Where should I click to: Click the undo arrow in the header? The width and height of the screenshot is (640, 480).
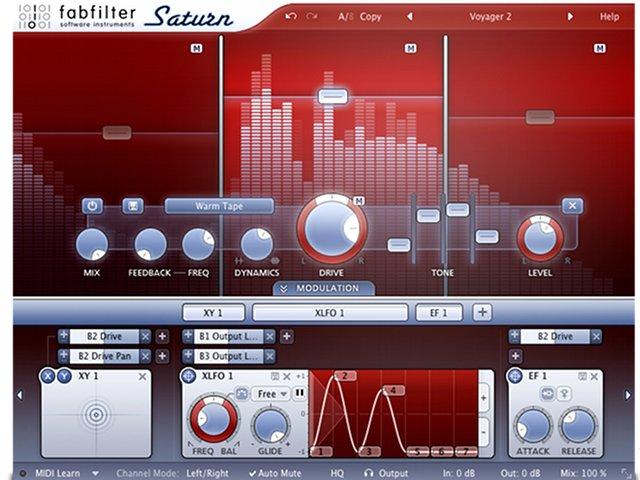pyautogui.click(x=290, y=17)
